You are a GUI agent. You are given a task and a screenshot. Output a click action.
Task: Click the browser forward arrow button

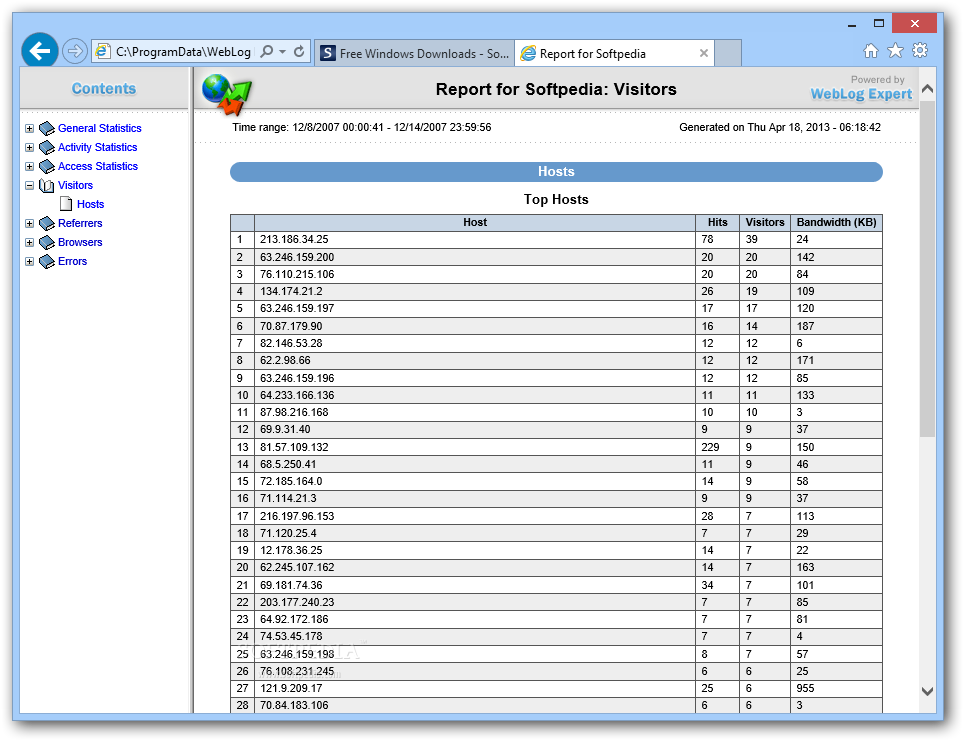tap(74, 51)
